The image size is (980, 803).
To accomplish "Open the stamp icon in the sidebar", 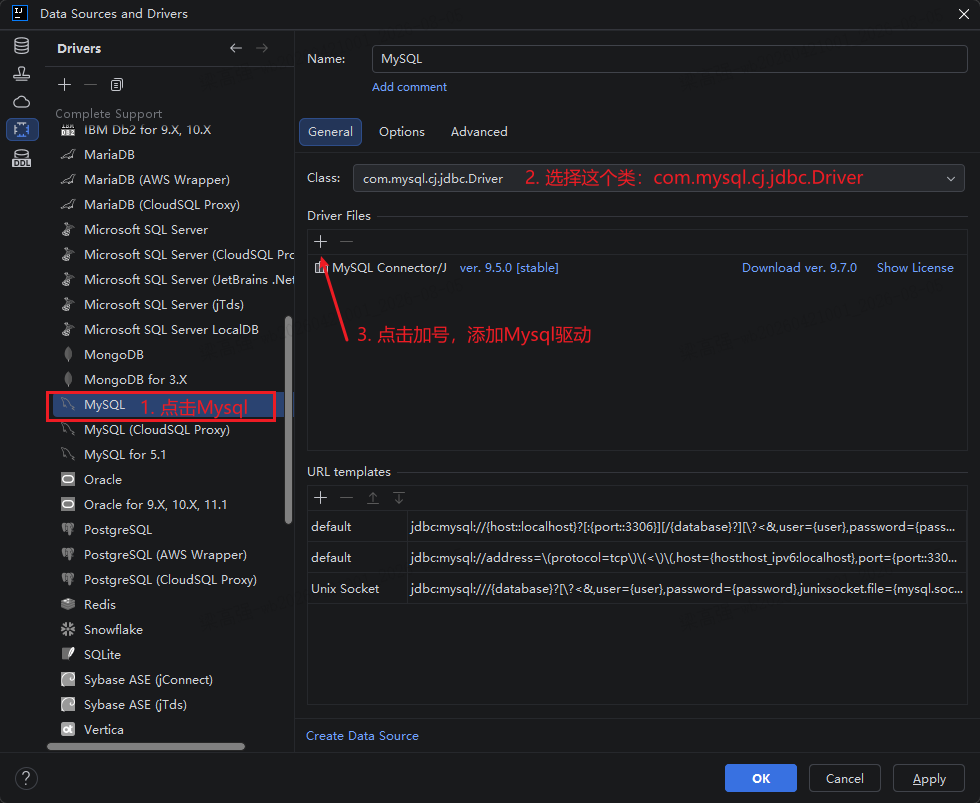I will 22,74.
